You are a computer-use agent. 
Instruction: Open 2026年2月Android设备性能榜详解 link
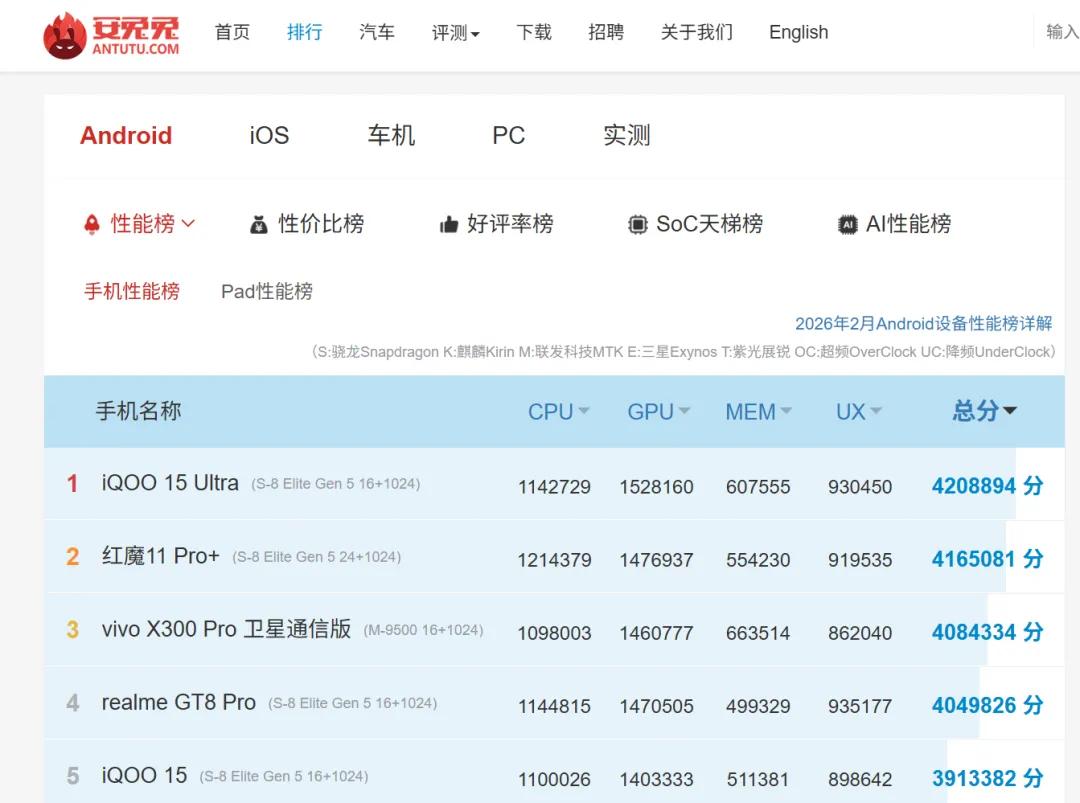(x=923, y=324)
